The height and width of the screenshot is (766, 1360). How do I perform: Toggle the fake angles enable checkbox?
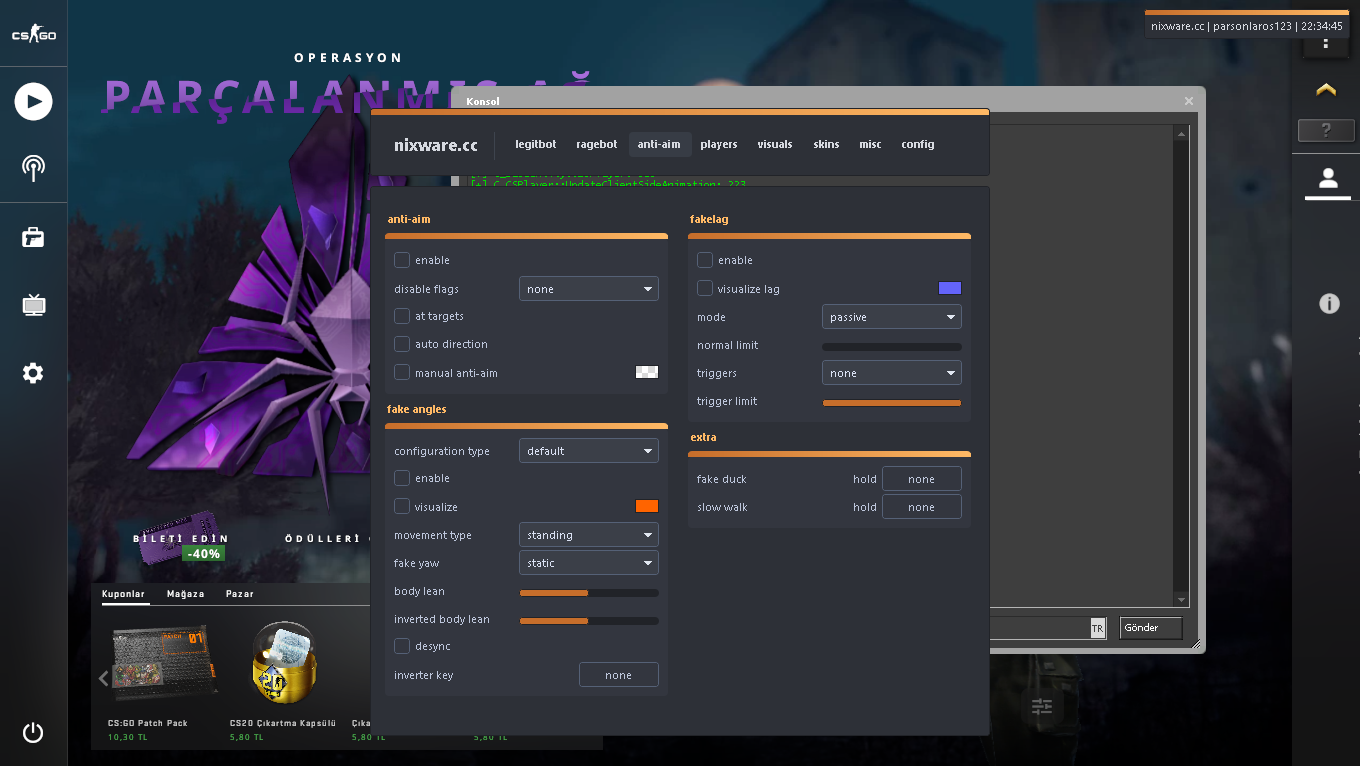point(401,478)
